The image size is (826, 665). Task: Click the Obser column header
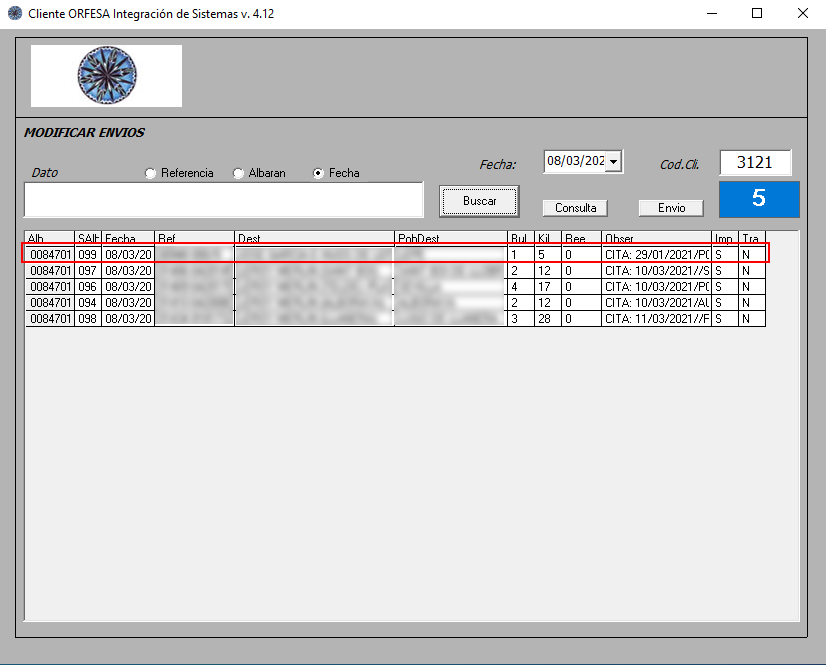pyautogui.click(x=655, y=238)
